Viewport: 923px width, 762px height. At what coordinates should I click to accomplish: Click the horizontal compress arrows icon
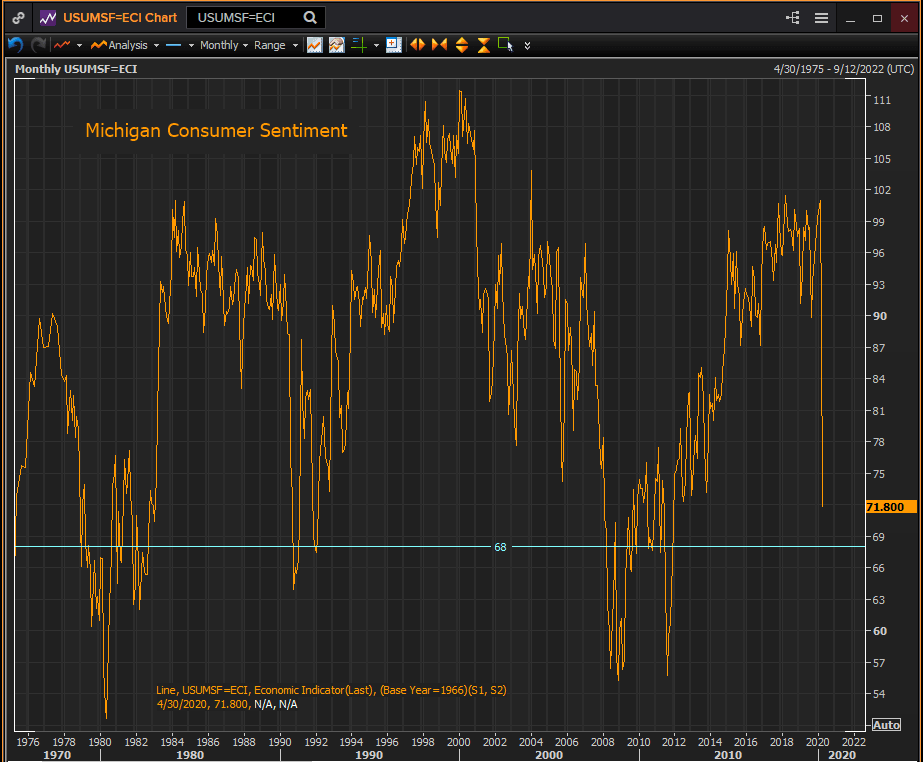point(439,45)
